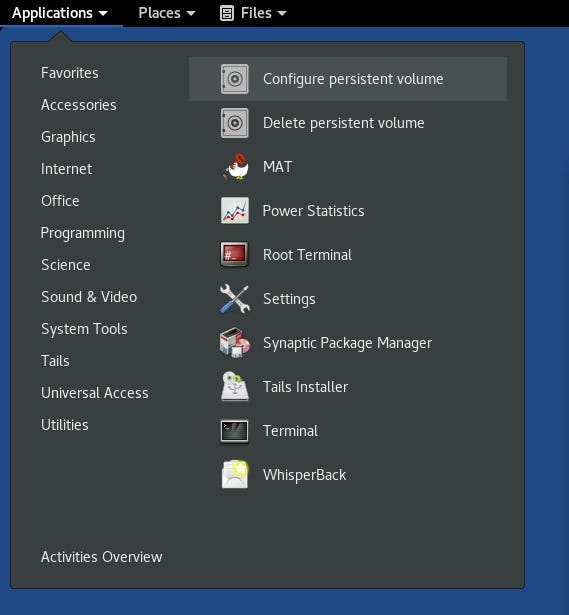Select the Universal Access category
Screen dimensions: 569x615
(95, 393)
